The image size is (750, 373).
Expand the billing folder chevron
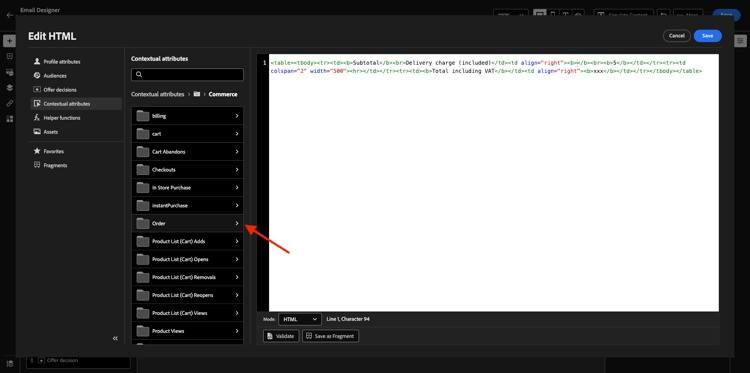(237, 116)
